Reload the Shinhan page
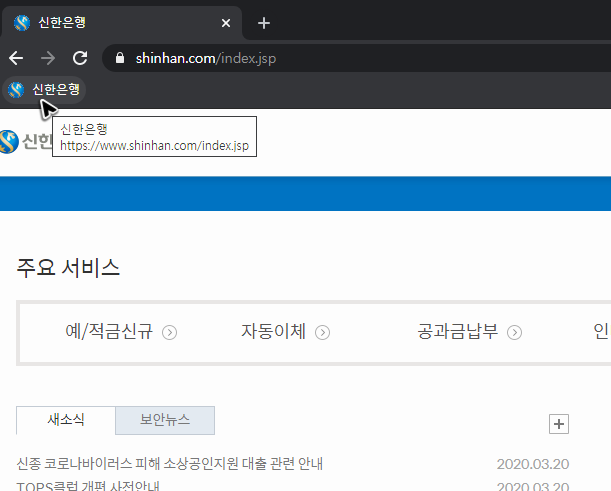 [x=80, y=58]
